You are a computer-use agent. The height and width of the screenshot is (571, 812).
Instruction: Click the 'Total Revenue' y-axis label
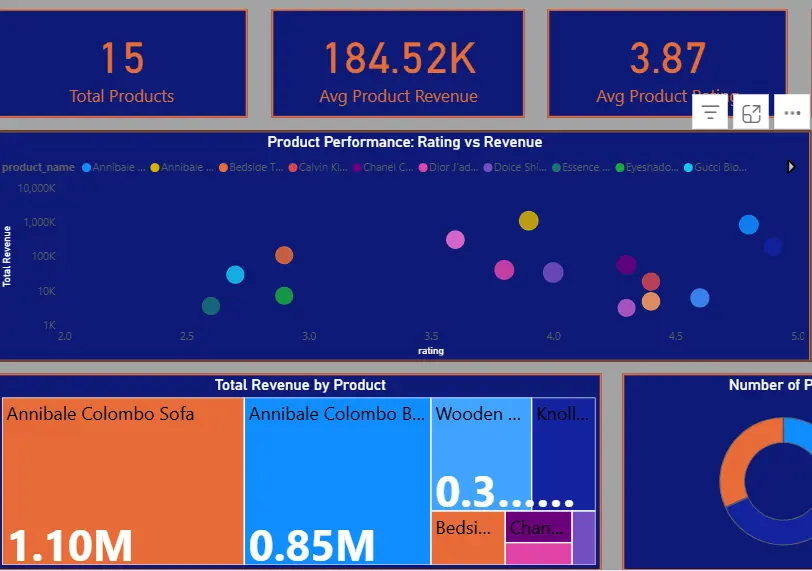pyautogui.click(x=7, y=256)
